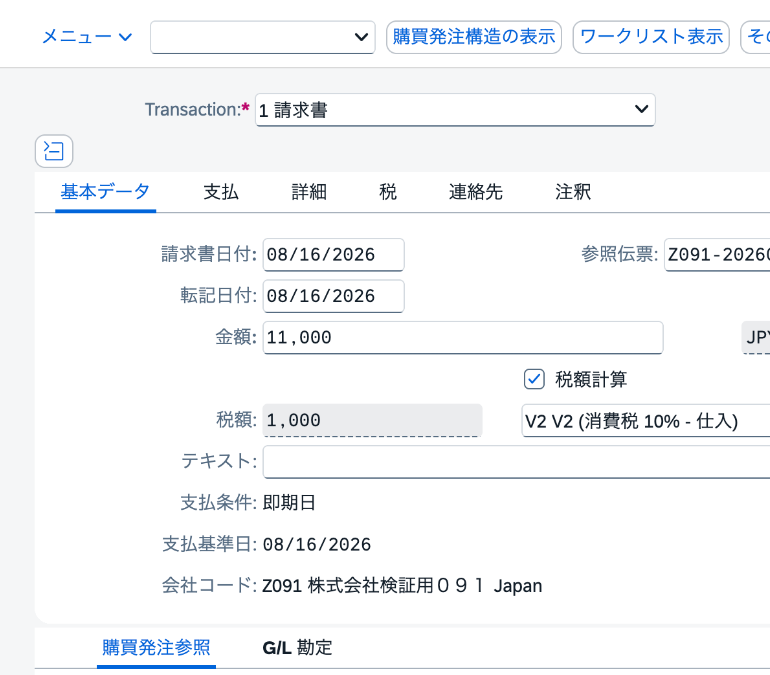Switch to G/L 勘定 tab

click(298, 648)
